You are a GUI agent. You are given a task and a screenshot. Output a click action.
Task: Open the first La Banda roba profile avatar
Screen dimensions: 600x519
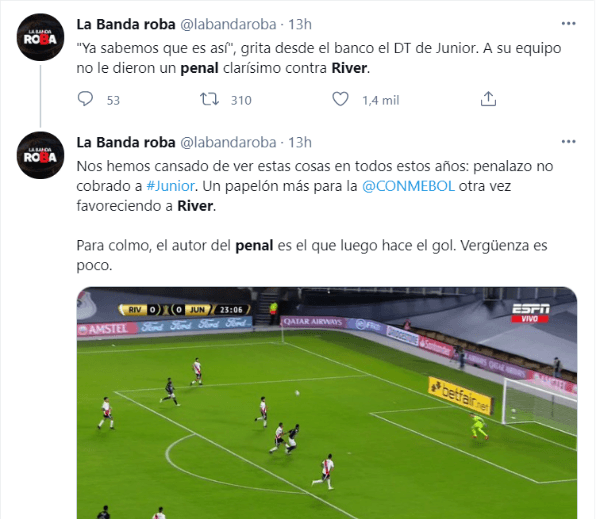[x=40, y=37]
